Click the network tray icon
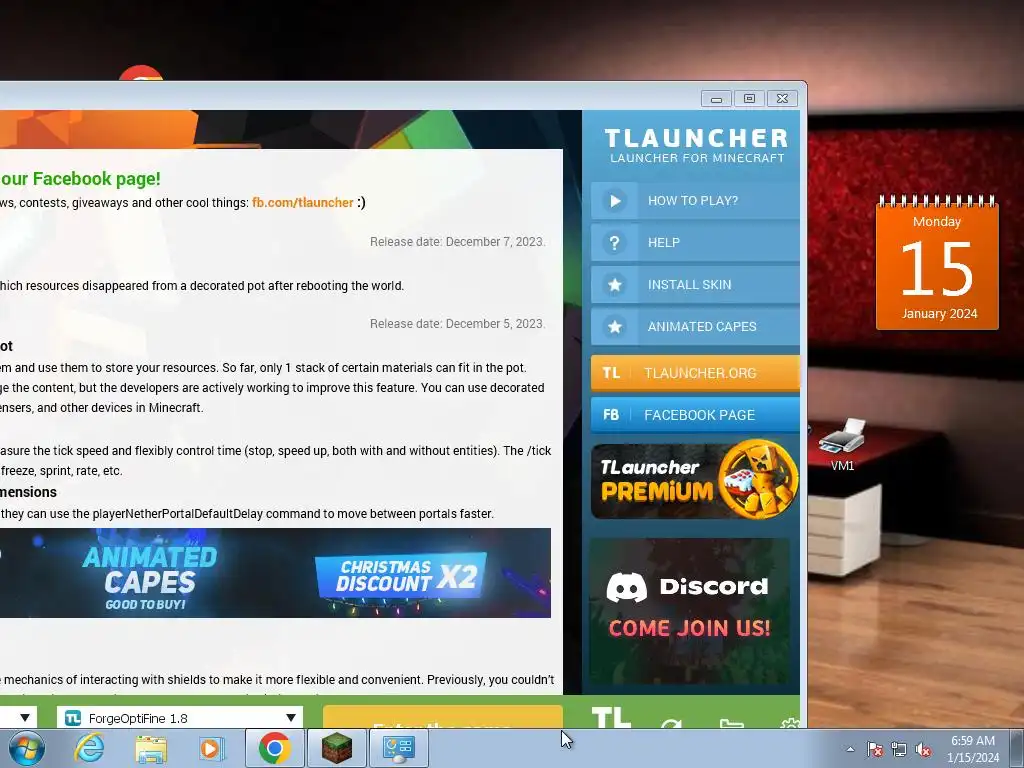Screen dimensions: 1024x768 tap(899, 749)
